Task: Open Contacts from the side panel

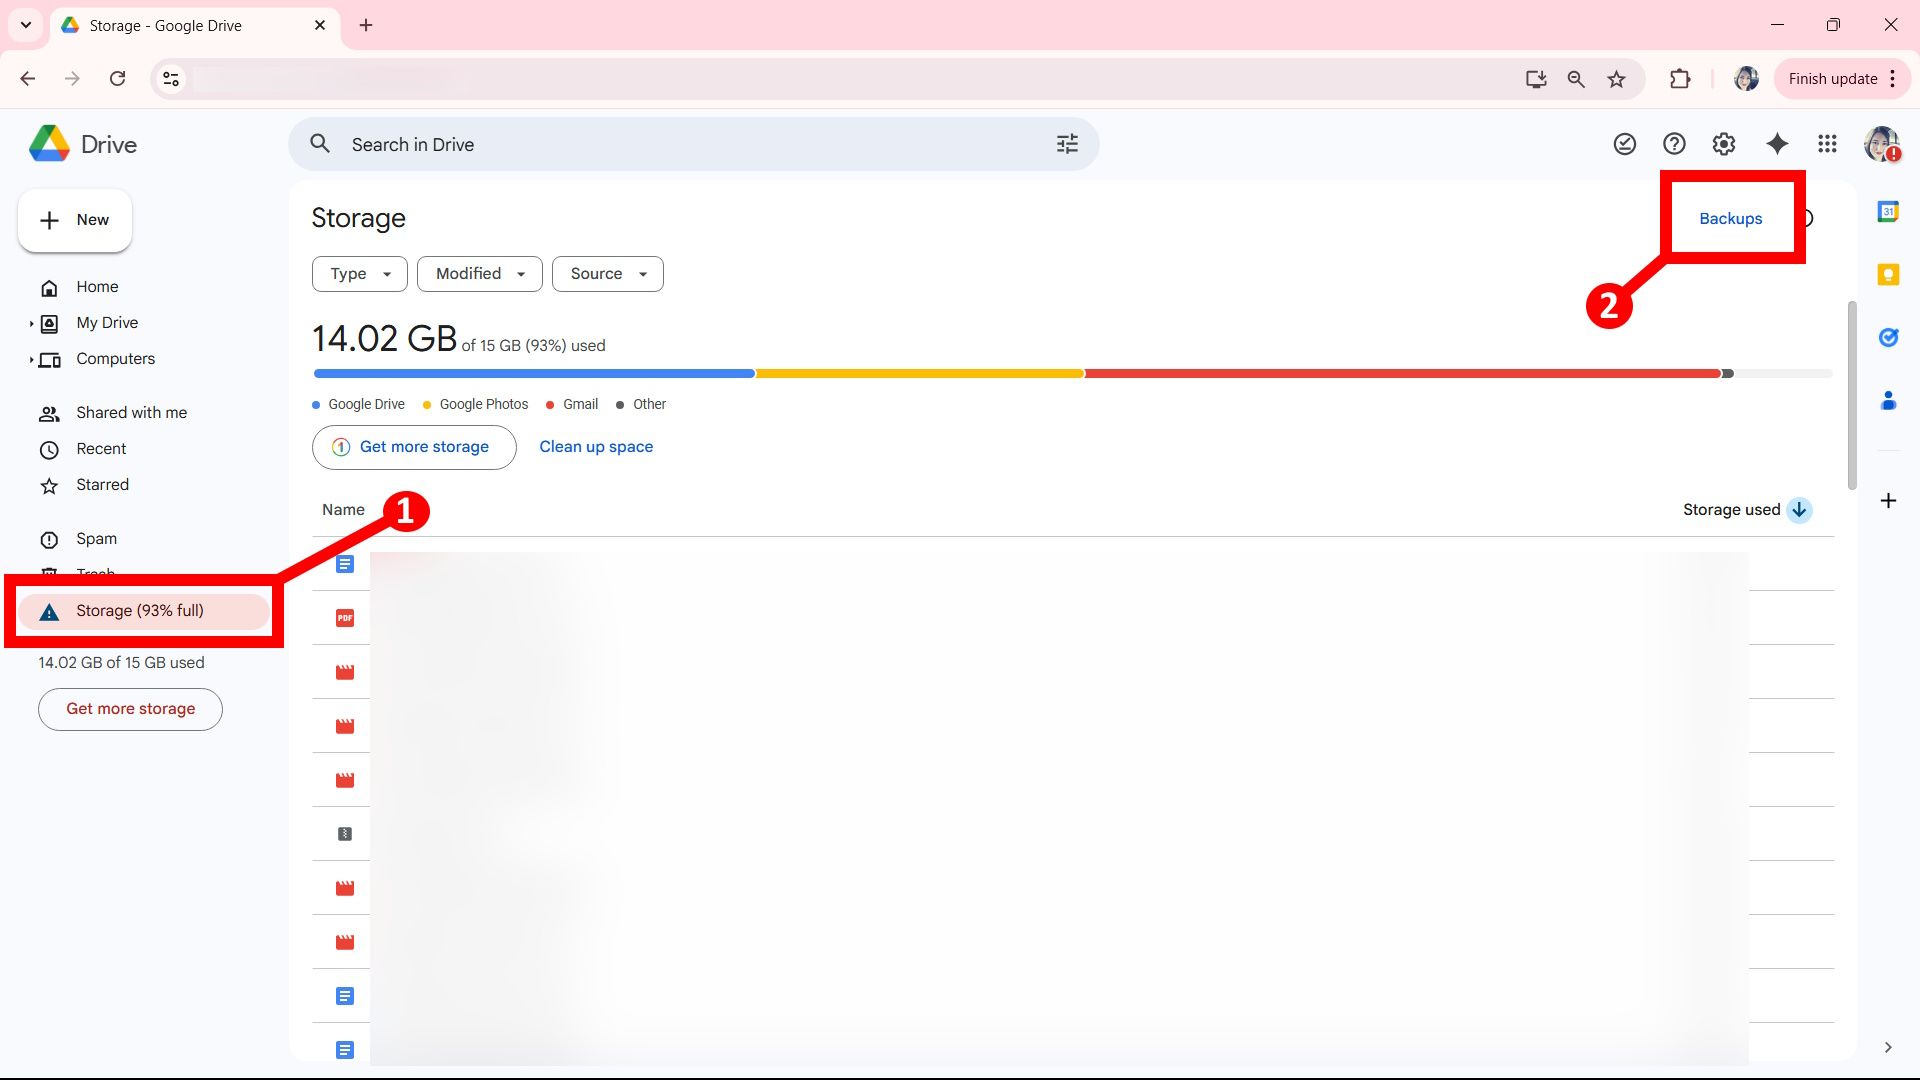Action: pyautogui.click(x=1889, y=401)
